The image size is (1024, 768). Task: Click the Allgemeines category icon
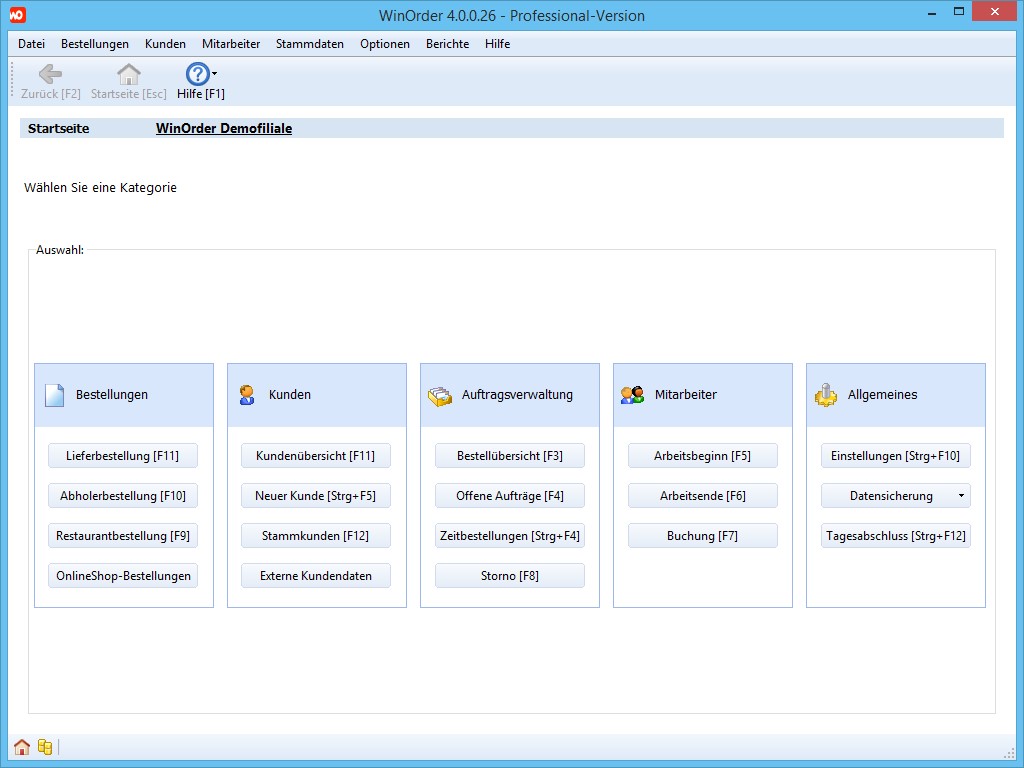coord(826,395)
